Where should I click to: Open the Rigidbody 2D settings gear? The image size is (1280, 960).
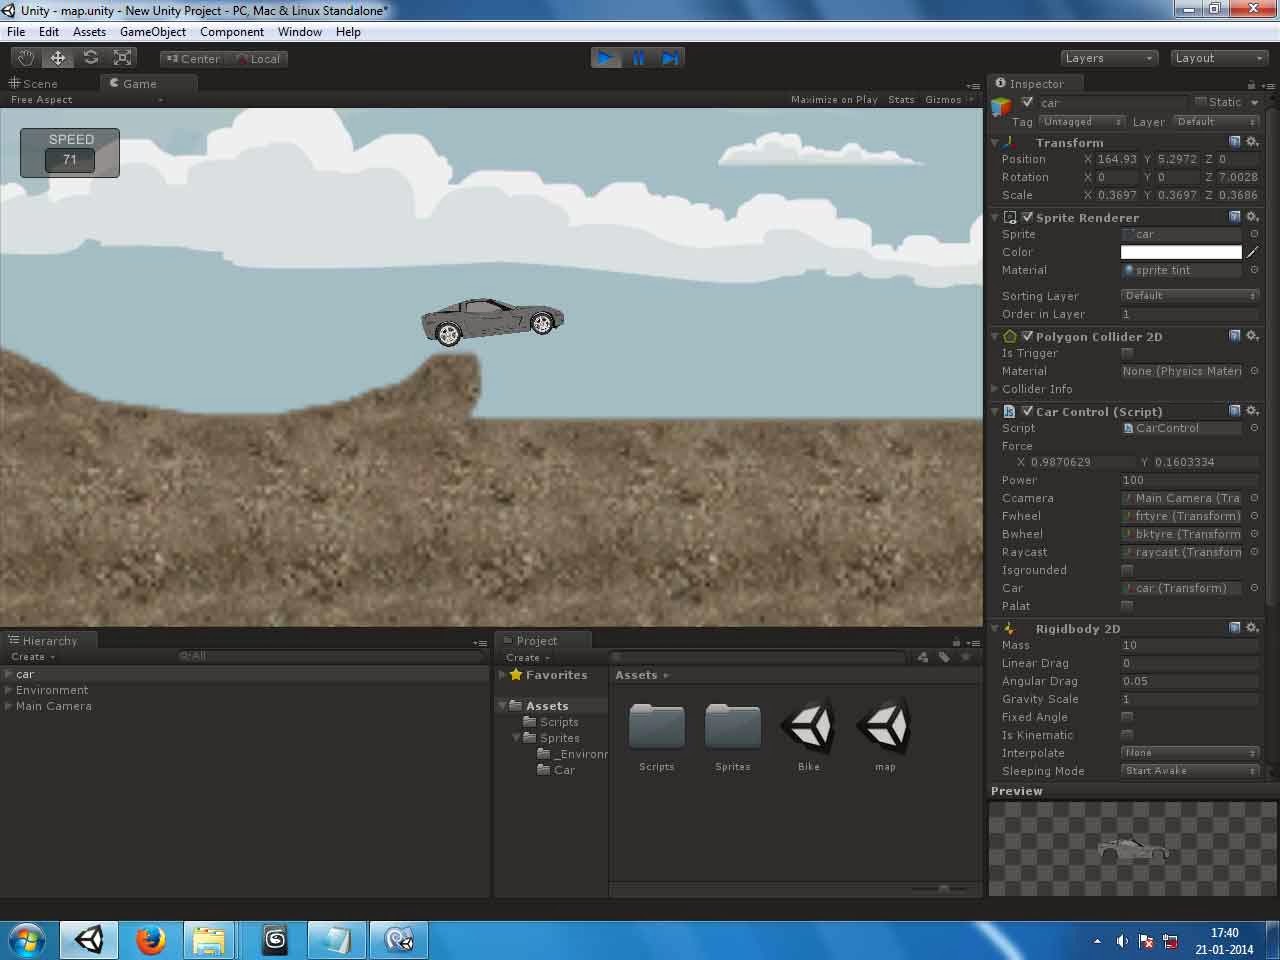[x=1253, y=628]
